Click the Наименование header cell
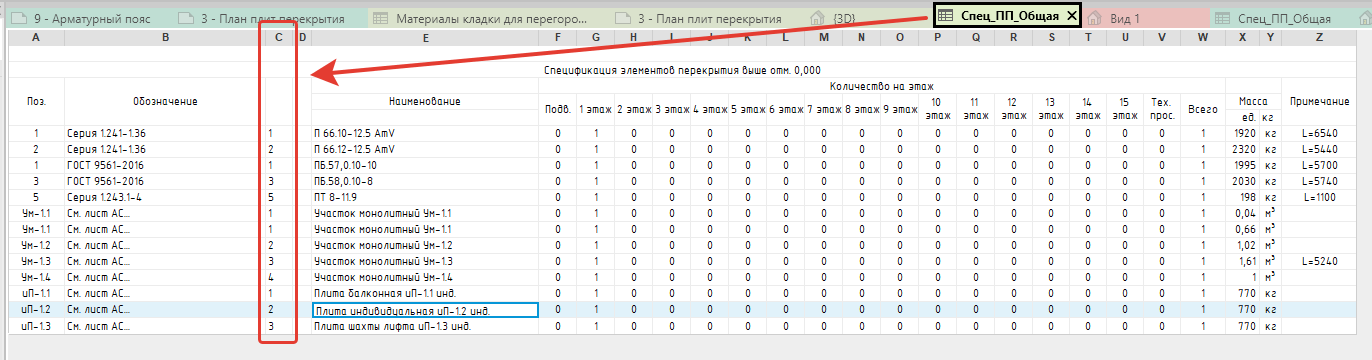This screenshot has height=360, width=1372. [425, 102]
